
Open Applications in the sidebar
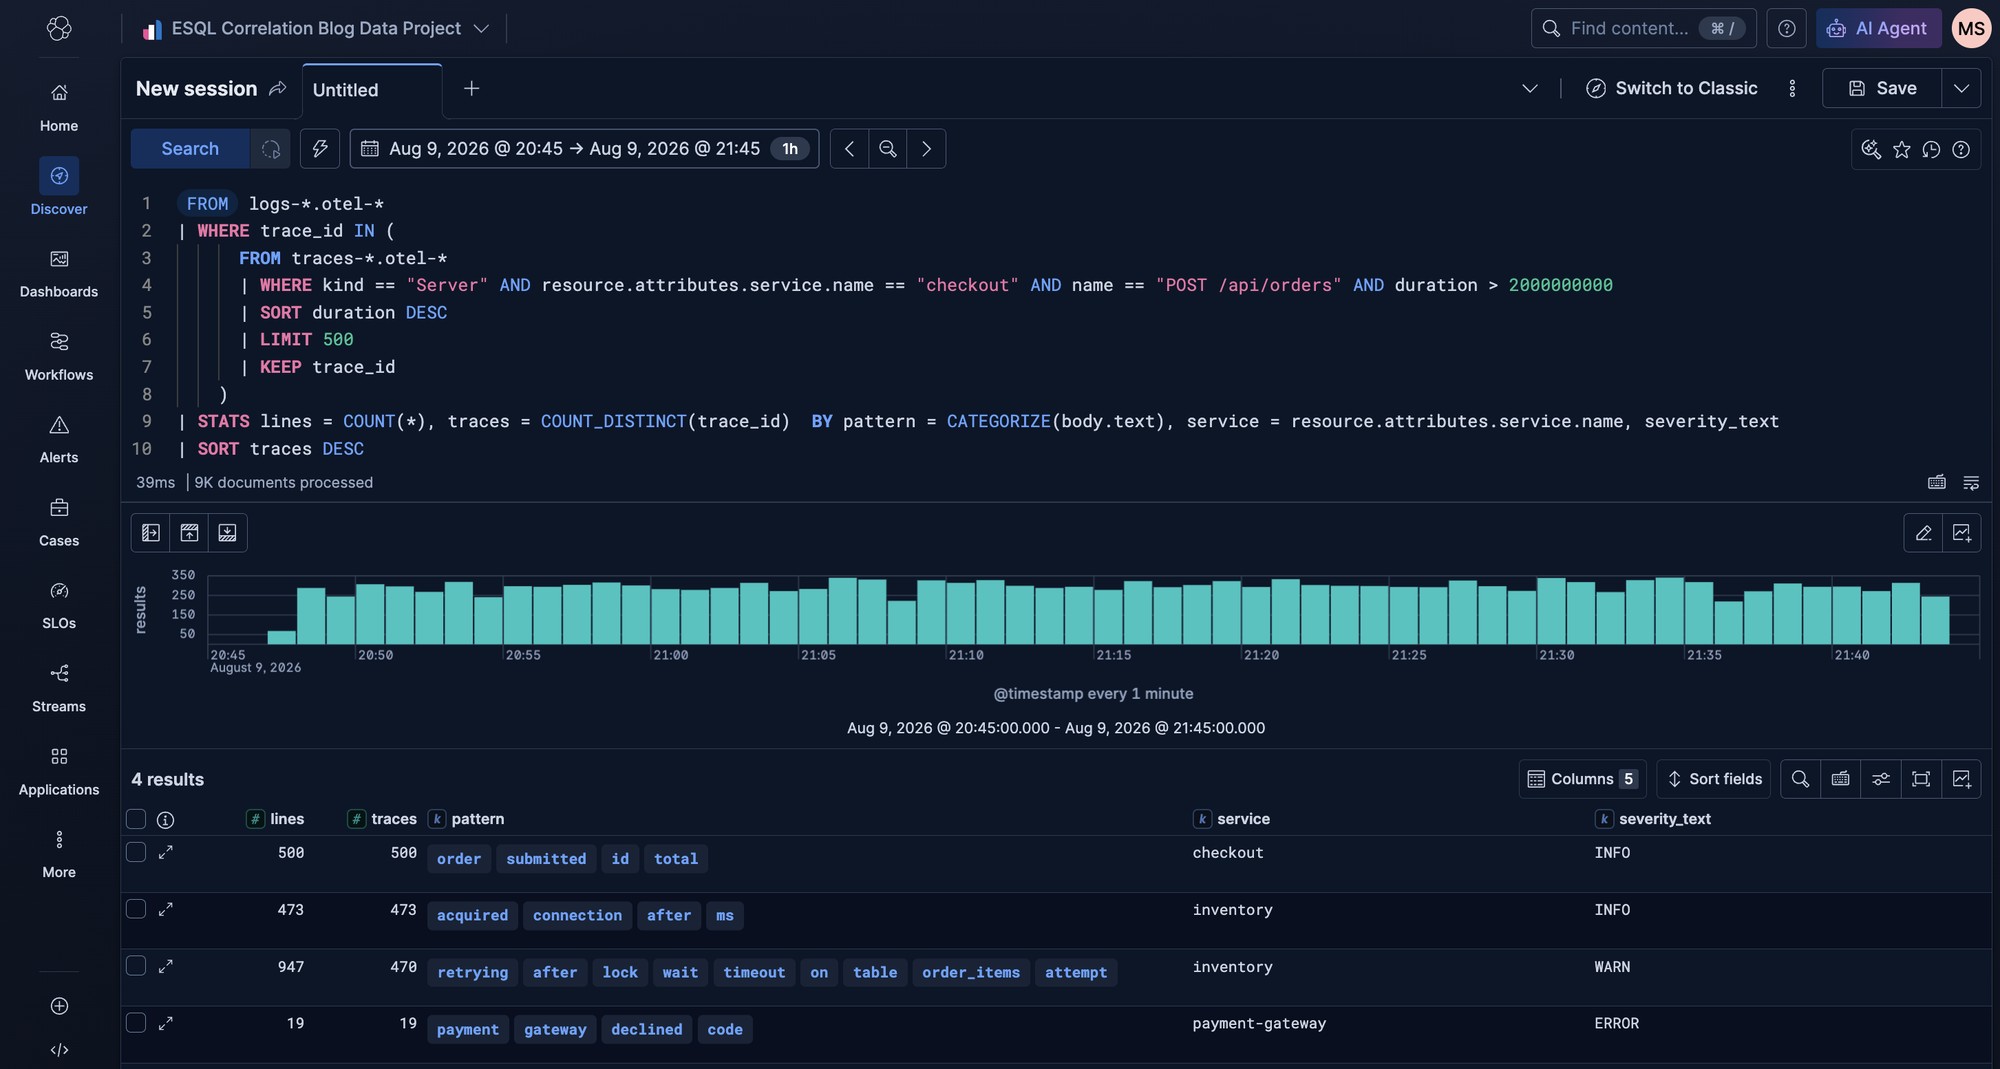pos(59,772)
